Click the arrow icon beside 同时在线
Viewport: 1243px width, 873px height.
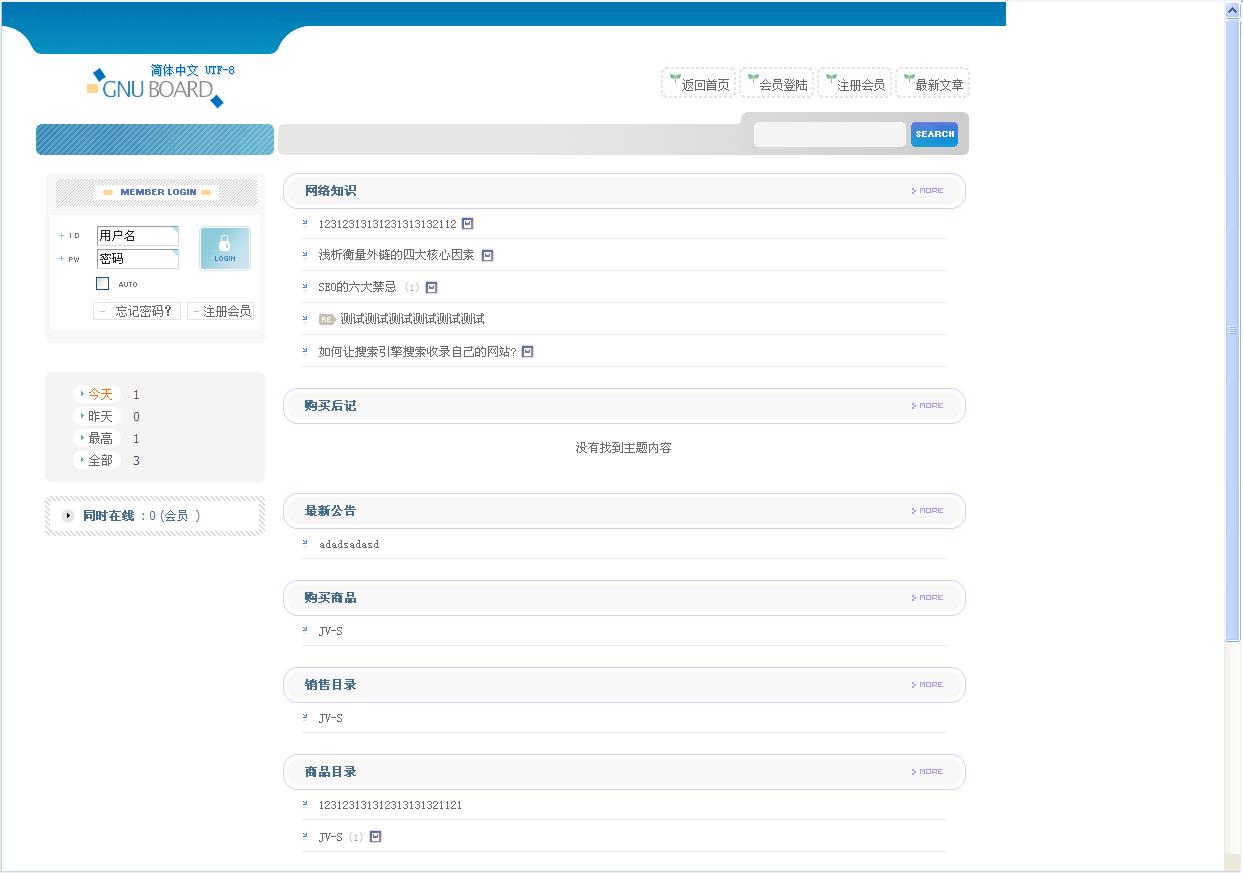68,516
